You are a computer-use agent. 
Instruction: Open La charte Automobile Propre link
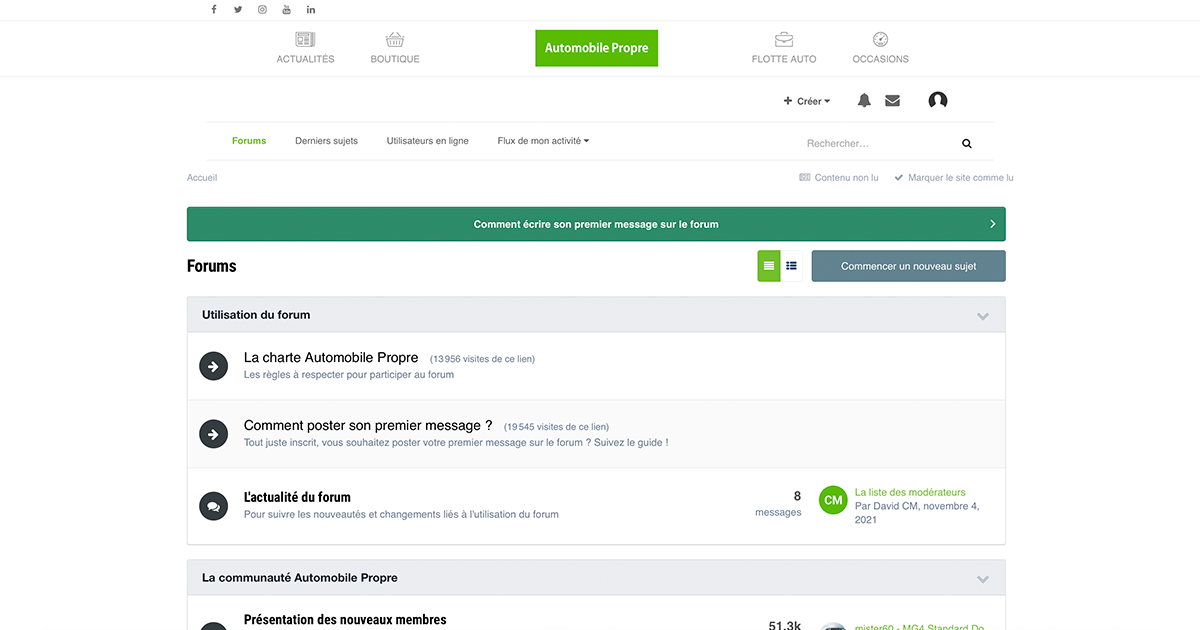[331, 357]
